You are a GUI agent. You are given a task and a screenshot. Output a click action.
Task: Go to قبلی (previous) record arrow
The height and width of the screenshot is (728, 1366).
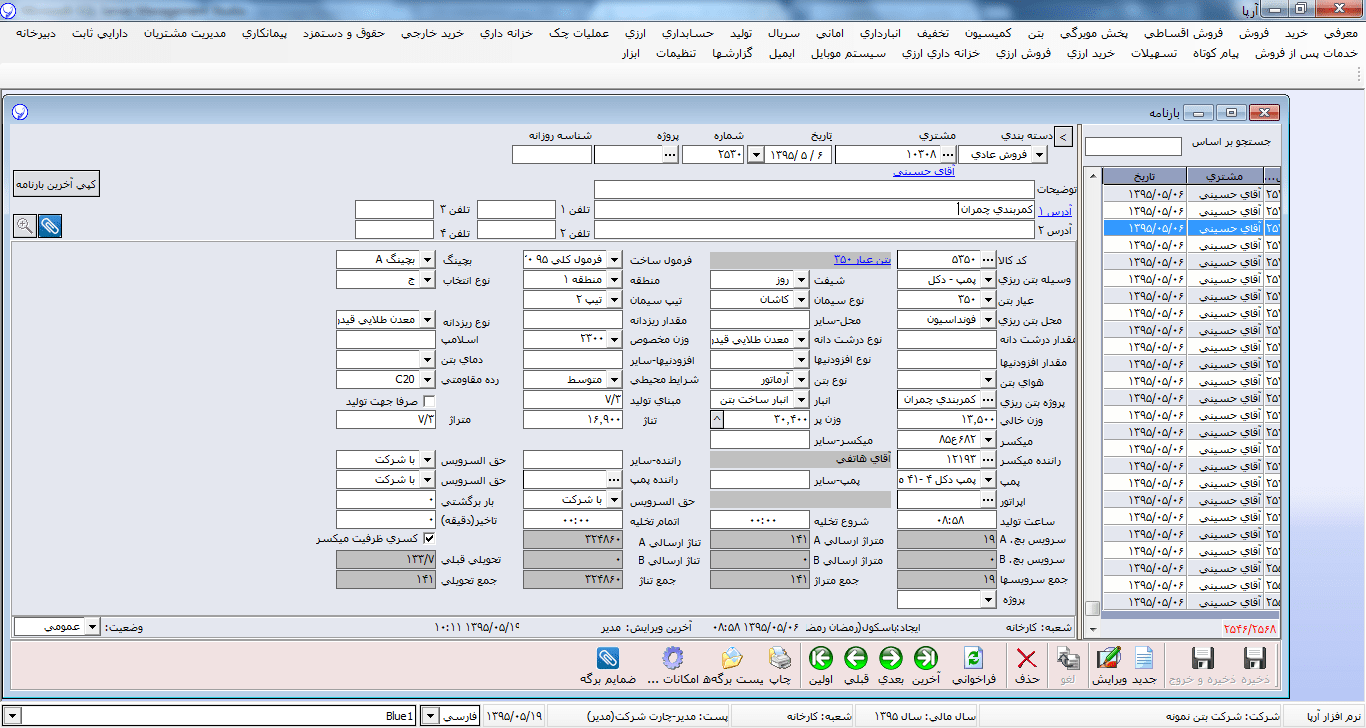pyautogui.click(x=856, y=658)
